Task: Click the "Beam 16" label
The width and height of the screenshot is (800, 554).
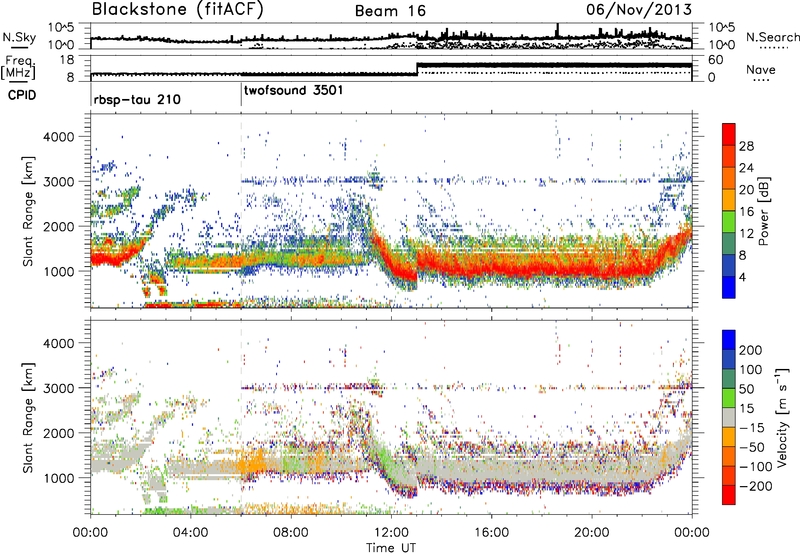Action: [390, 11]
